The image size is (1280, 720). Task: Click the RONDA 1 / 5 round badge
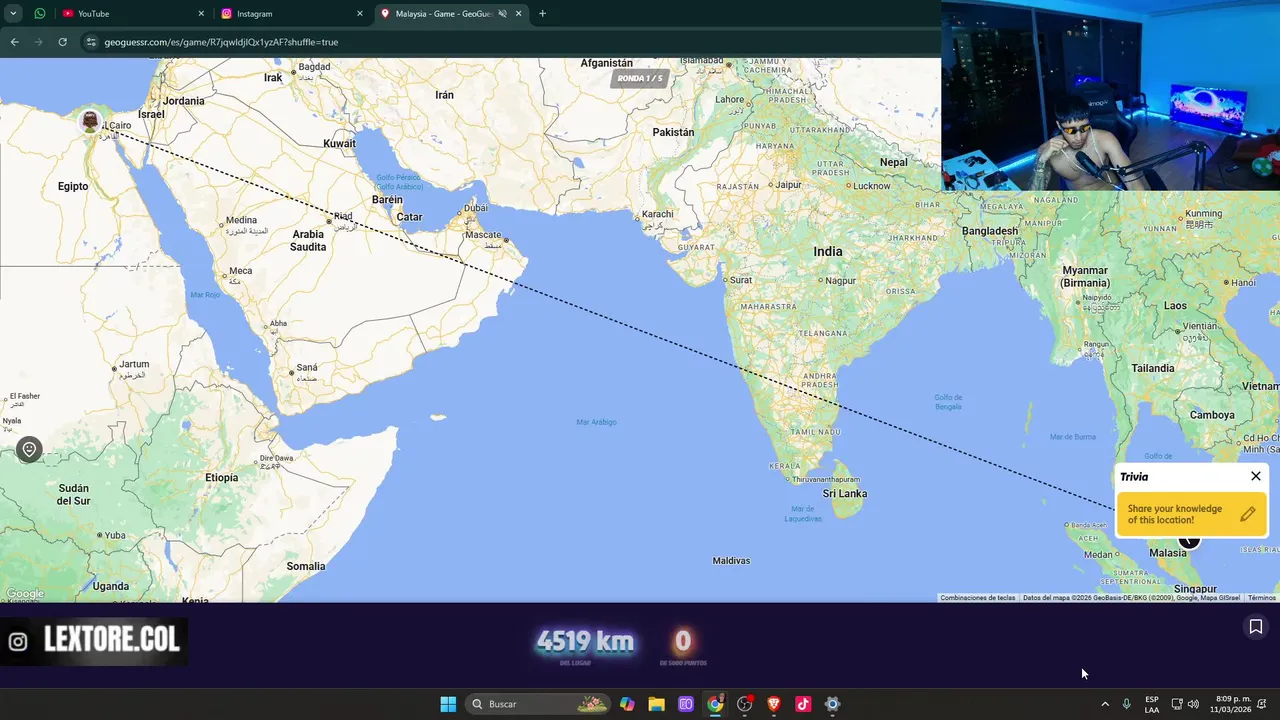639,78
